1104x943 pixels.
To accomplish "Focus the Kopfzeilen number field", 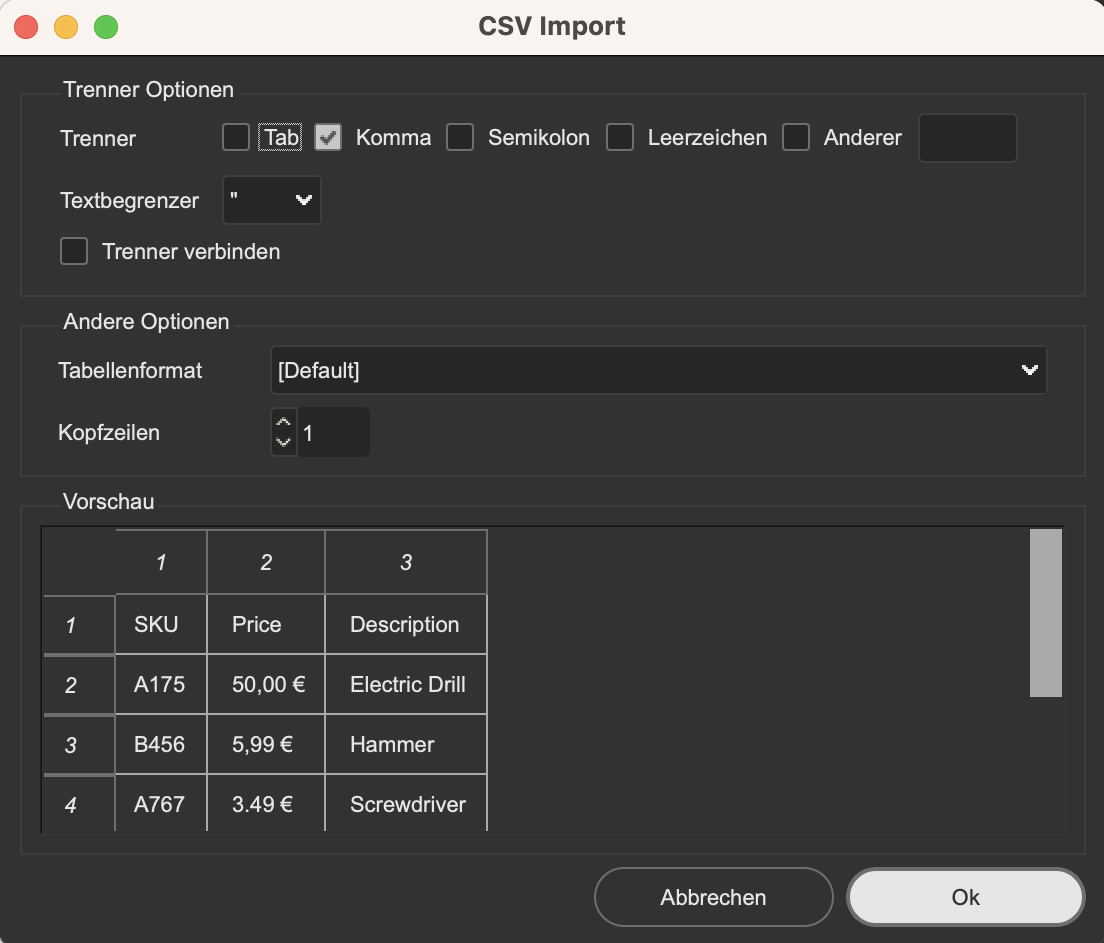I will [333, 432].
